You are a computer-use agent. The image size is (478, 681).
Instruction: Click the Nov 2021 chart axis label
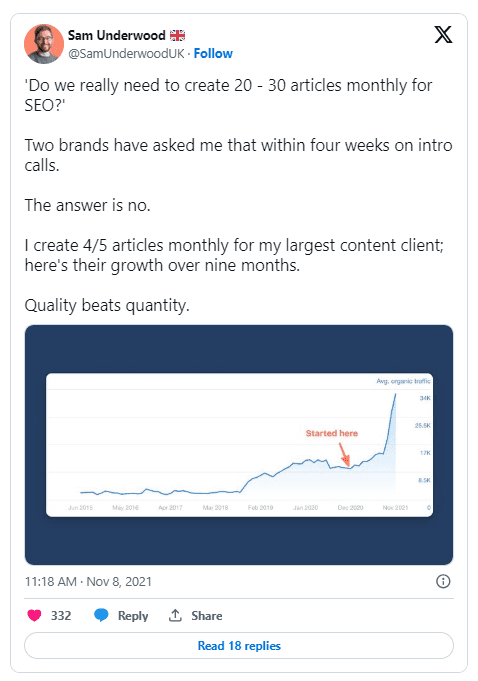[395, 507]
